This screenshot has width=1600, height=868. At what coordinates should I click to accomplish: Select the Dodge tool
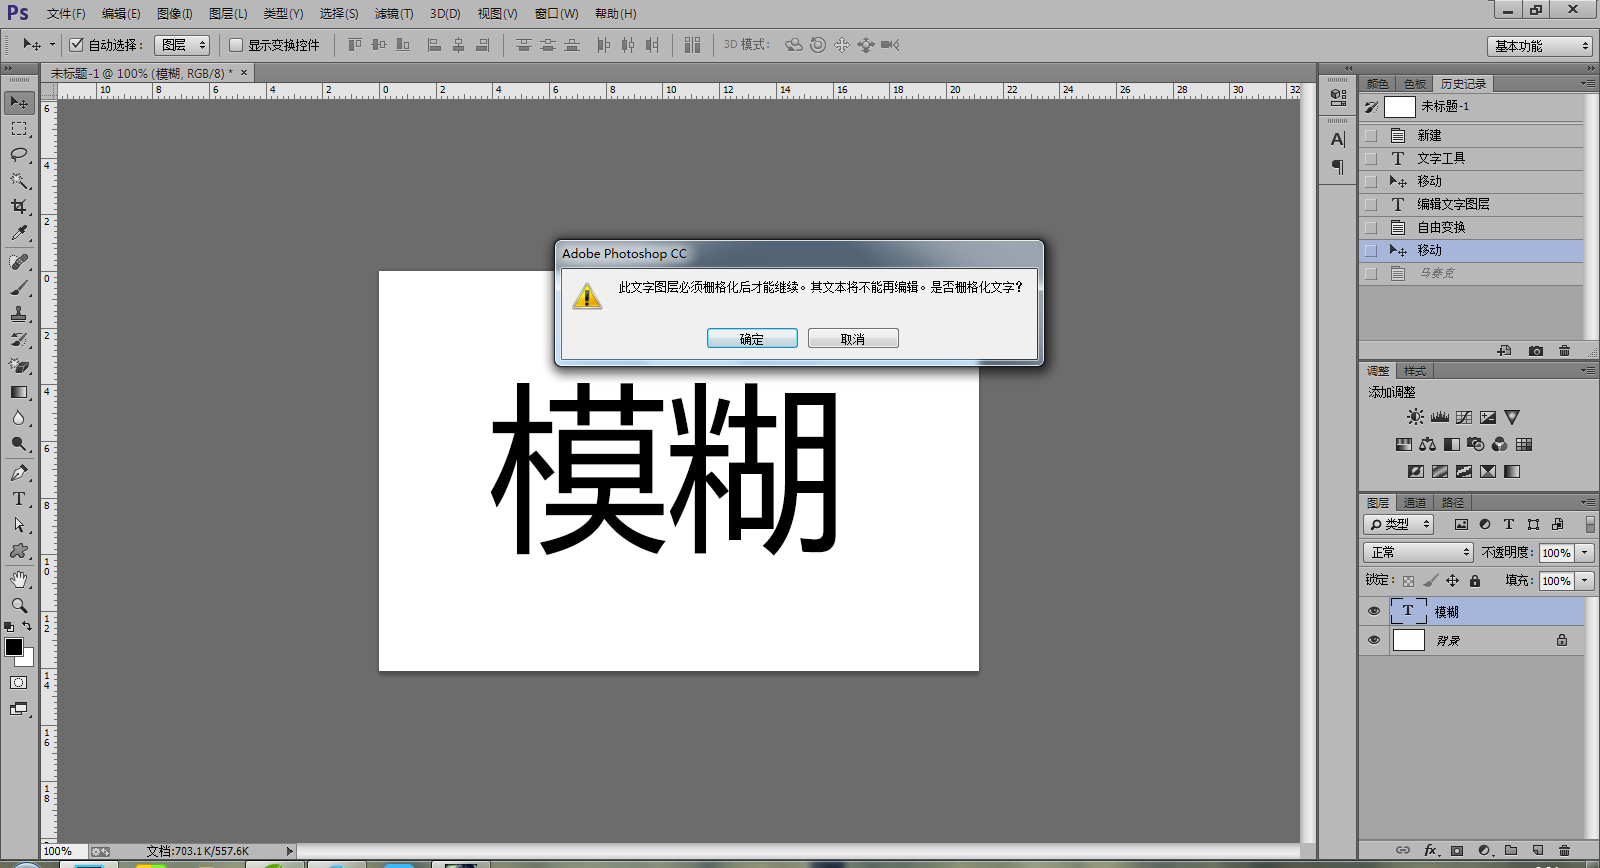click(x=19, y=444)
